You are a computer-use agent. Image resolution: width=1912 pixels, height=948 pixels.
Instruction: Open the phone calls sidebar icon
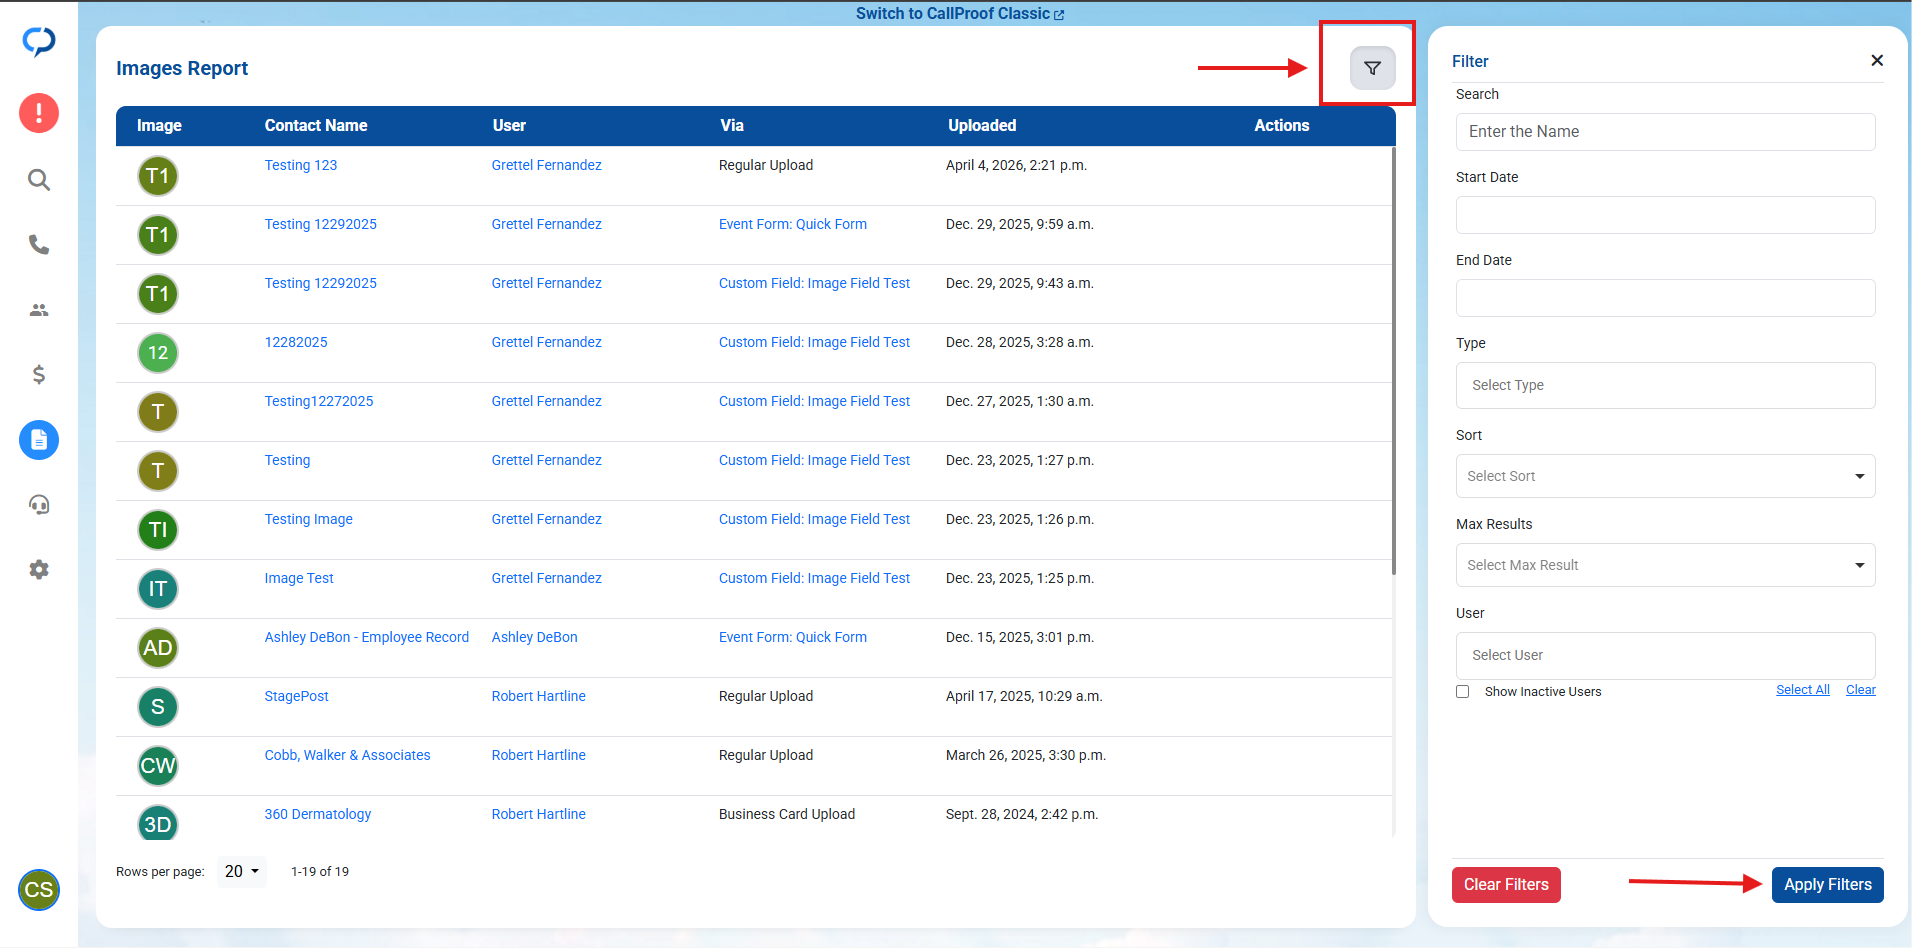coord(39,245)
